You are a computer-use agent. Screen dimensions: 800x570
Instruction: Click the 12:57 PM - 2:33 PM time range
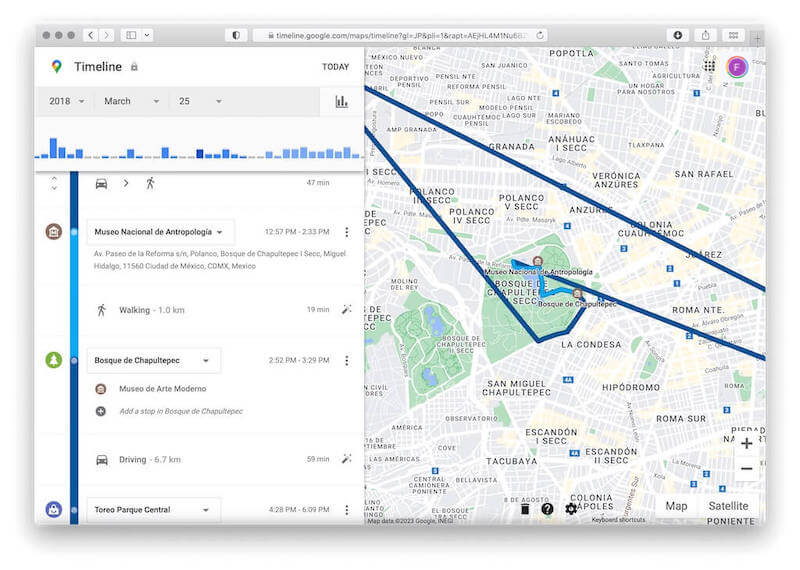[x=297, y=232]
